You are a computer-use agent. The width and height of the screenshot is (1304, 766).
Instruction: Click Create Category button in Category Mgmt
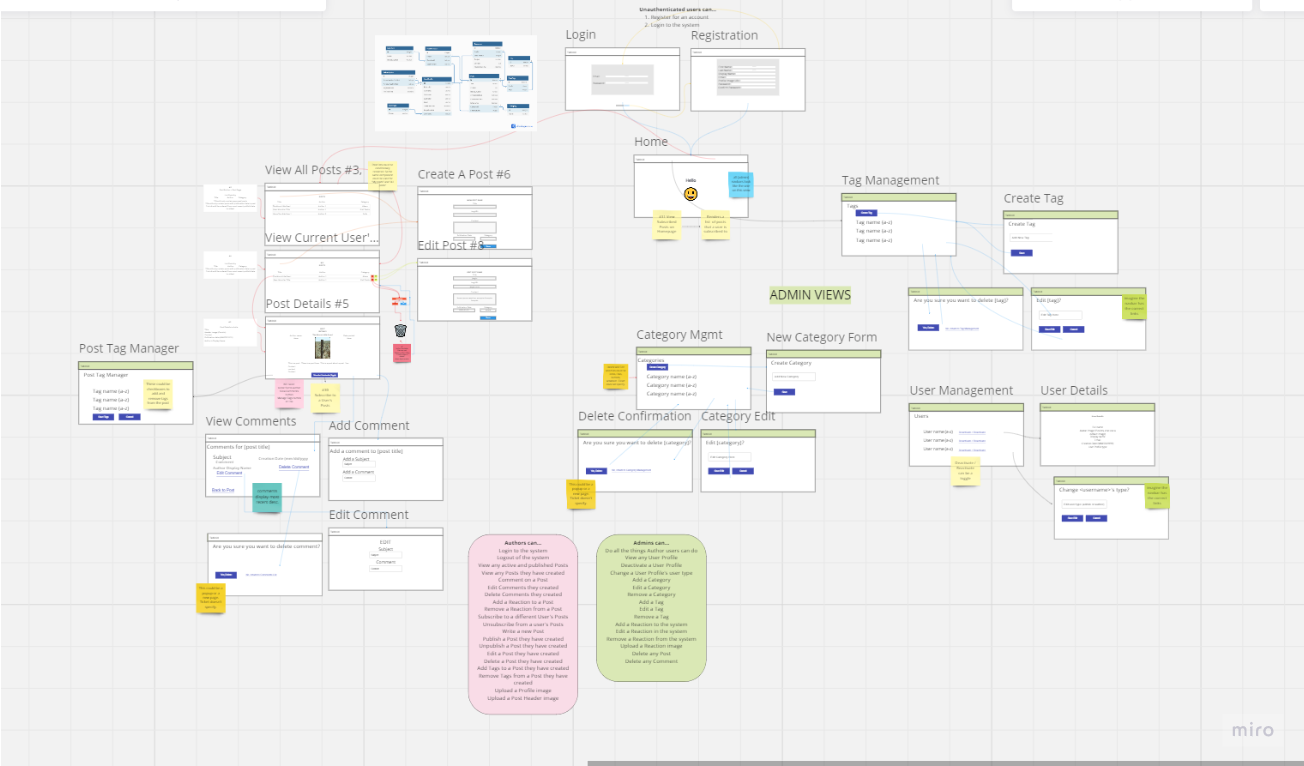657,367
